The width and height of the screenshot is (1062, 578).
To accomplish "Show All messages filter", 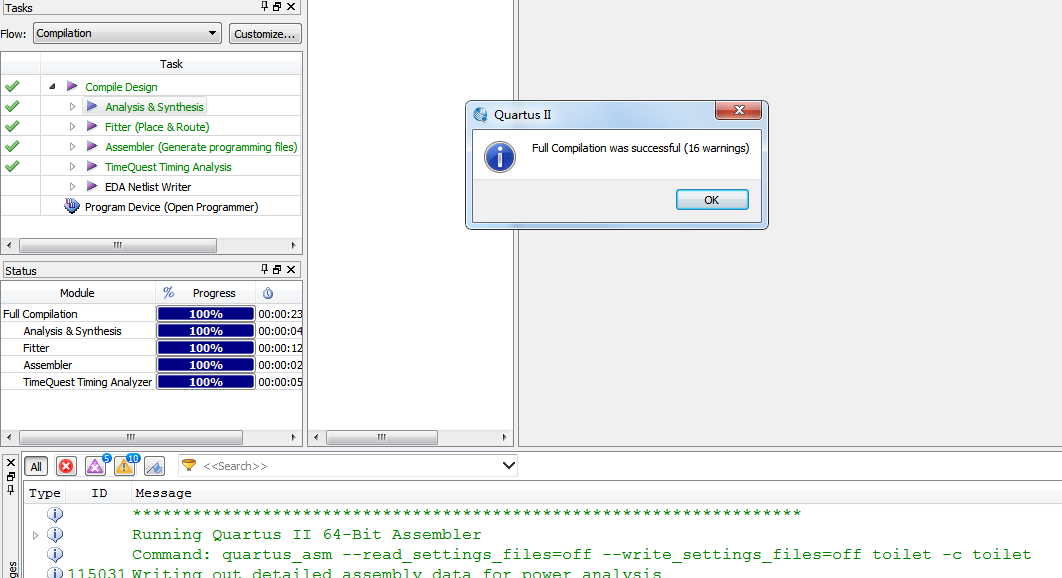I will click(36, 466).
